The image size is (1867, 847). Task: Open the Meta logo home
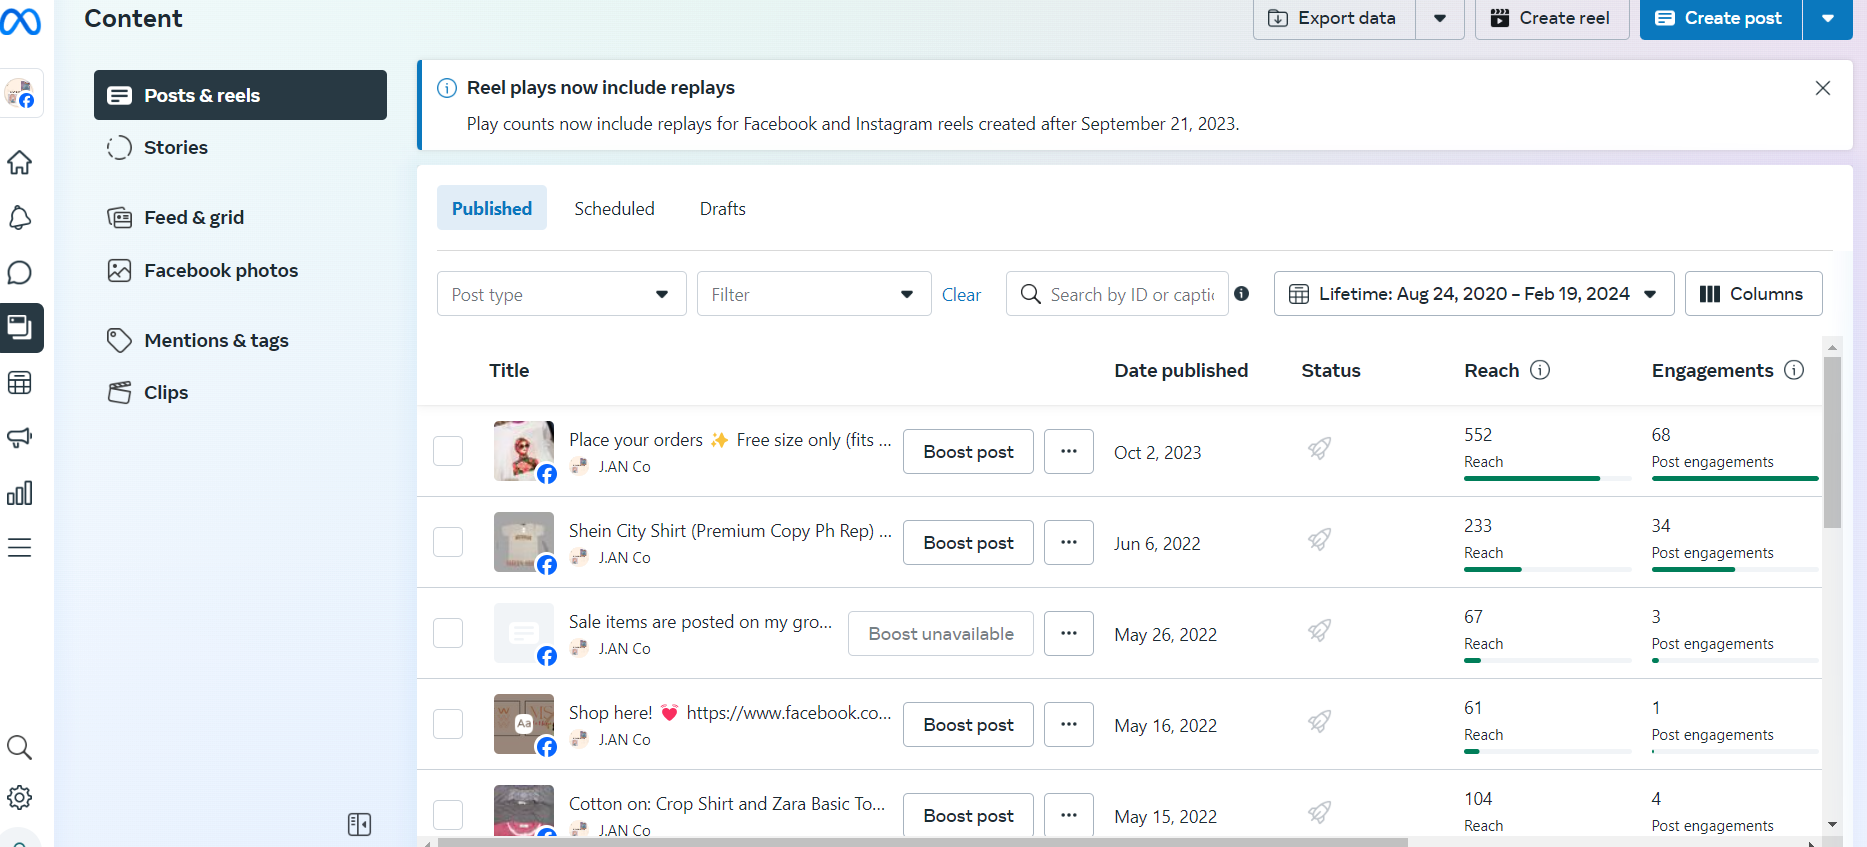[x=21, y=21]
